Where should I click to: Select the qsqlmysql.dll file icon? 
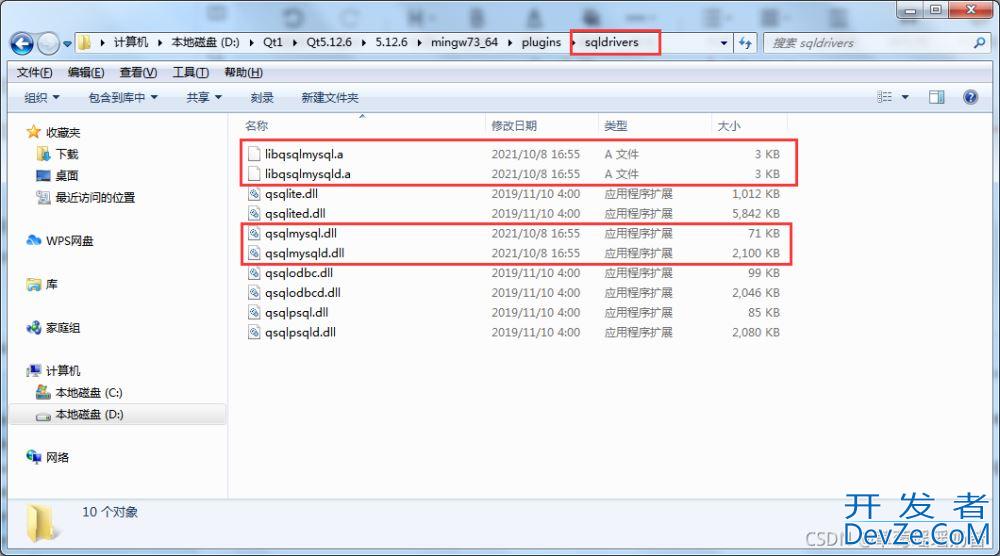click(254, 233)
